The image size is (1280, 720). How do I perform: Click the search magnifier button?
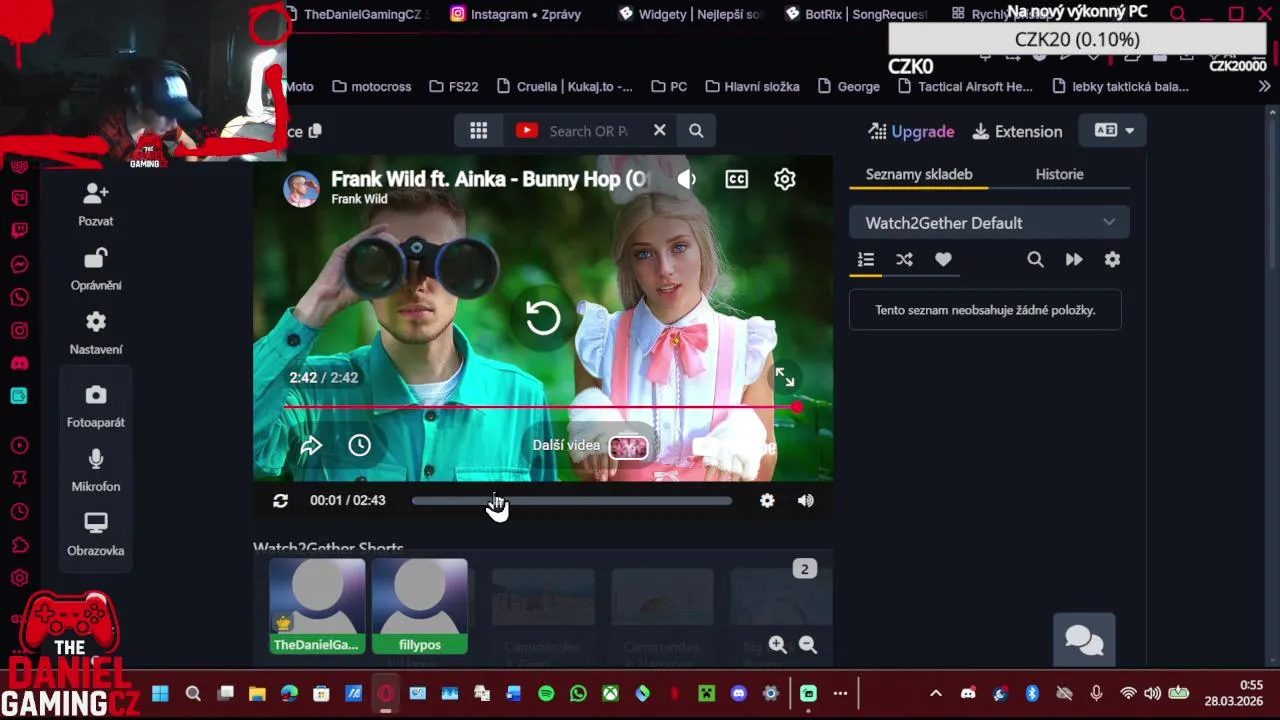(696, 131)
